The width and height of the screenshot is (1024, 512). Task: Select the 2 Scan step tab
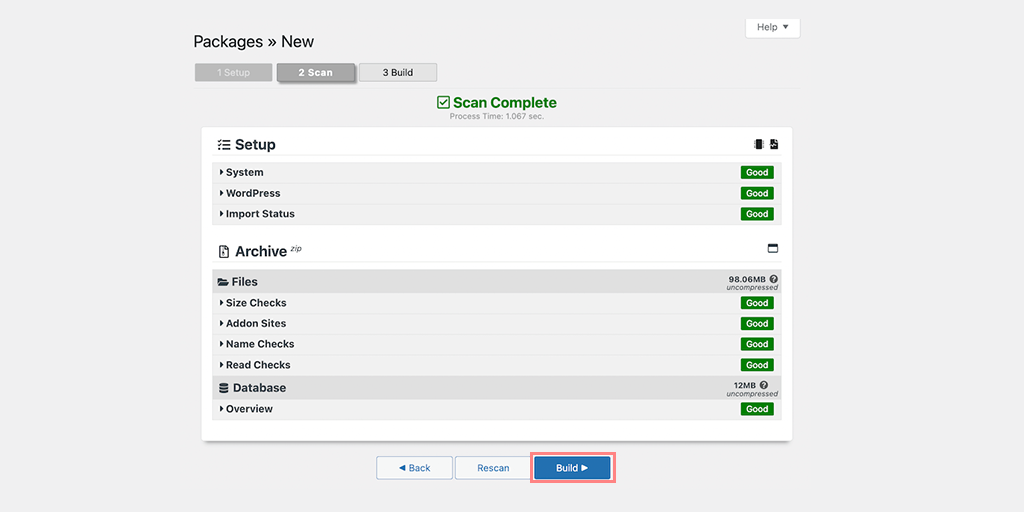315,72
